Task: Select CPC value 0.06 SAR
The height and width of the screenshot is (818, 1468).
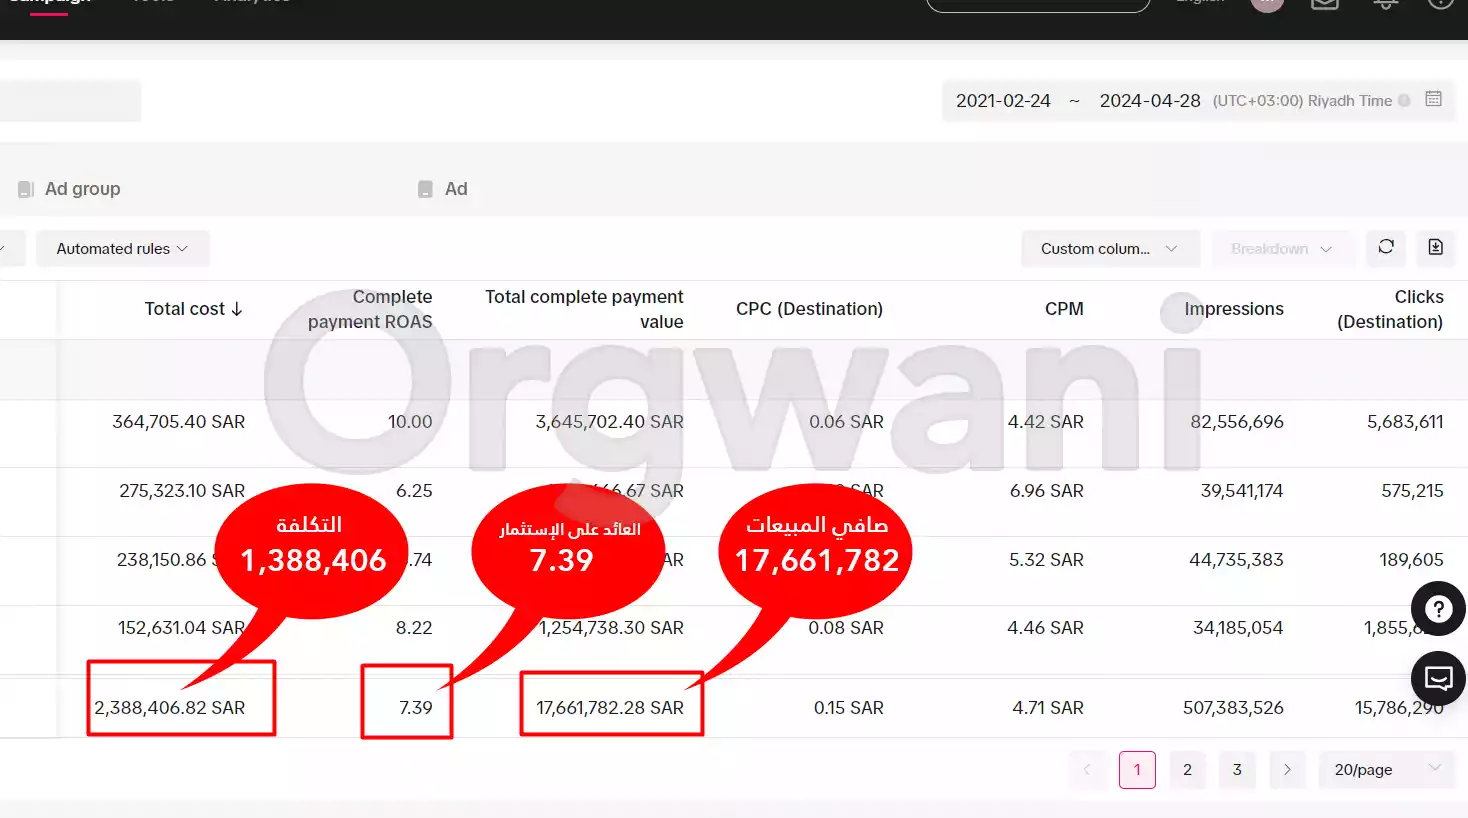Action: (846, 422)
